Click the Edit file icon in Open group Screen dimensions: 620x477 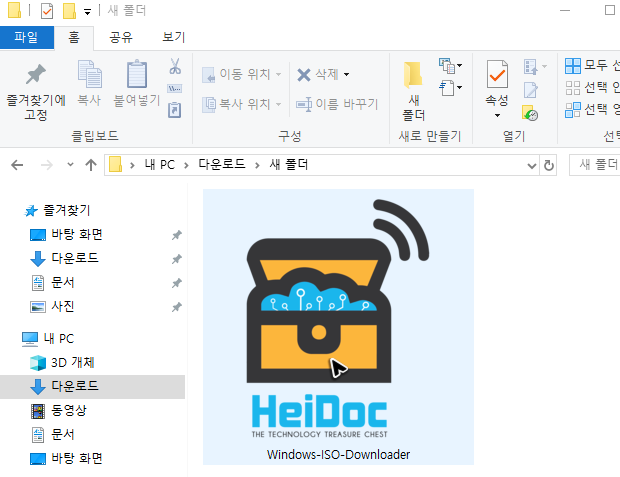tap(531, 90)
